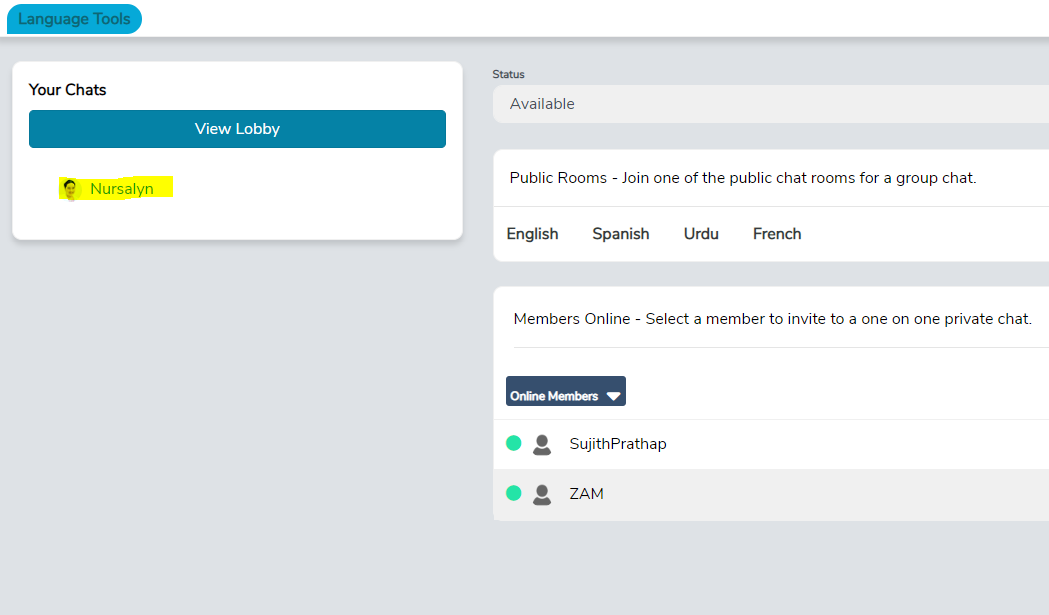Click the green online dot for SujithPrathap
This screenshot has width=1049, height=615.
click(x=514, y=443)
